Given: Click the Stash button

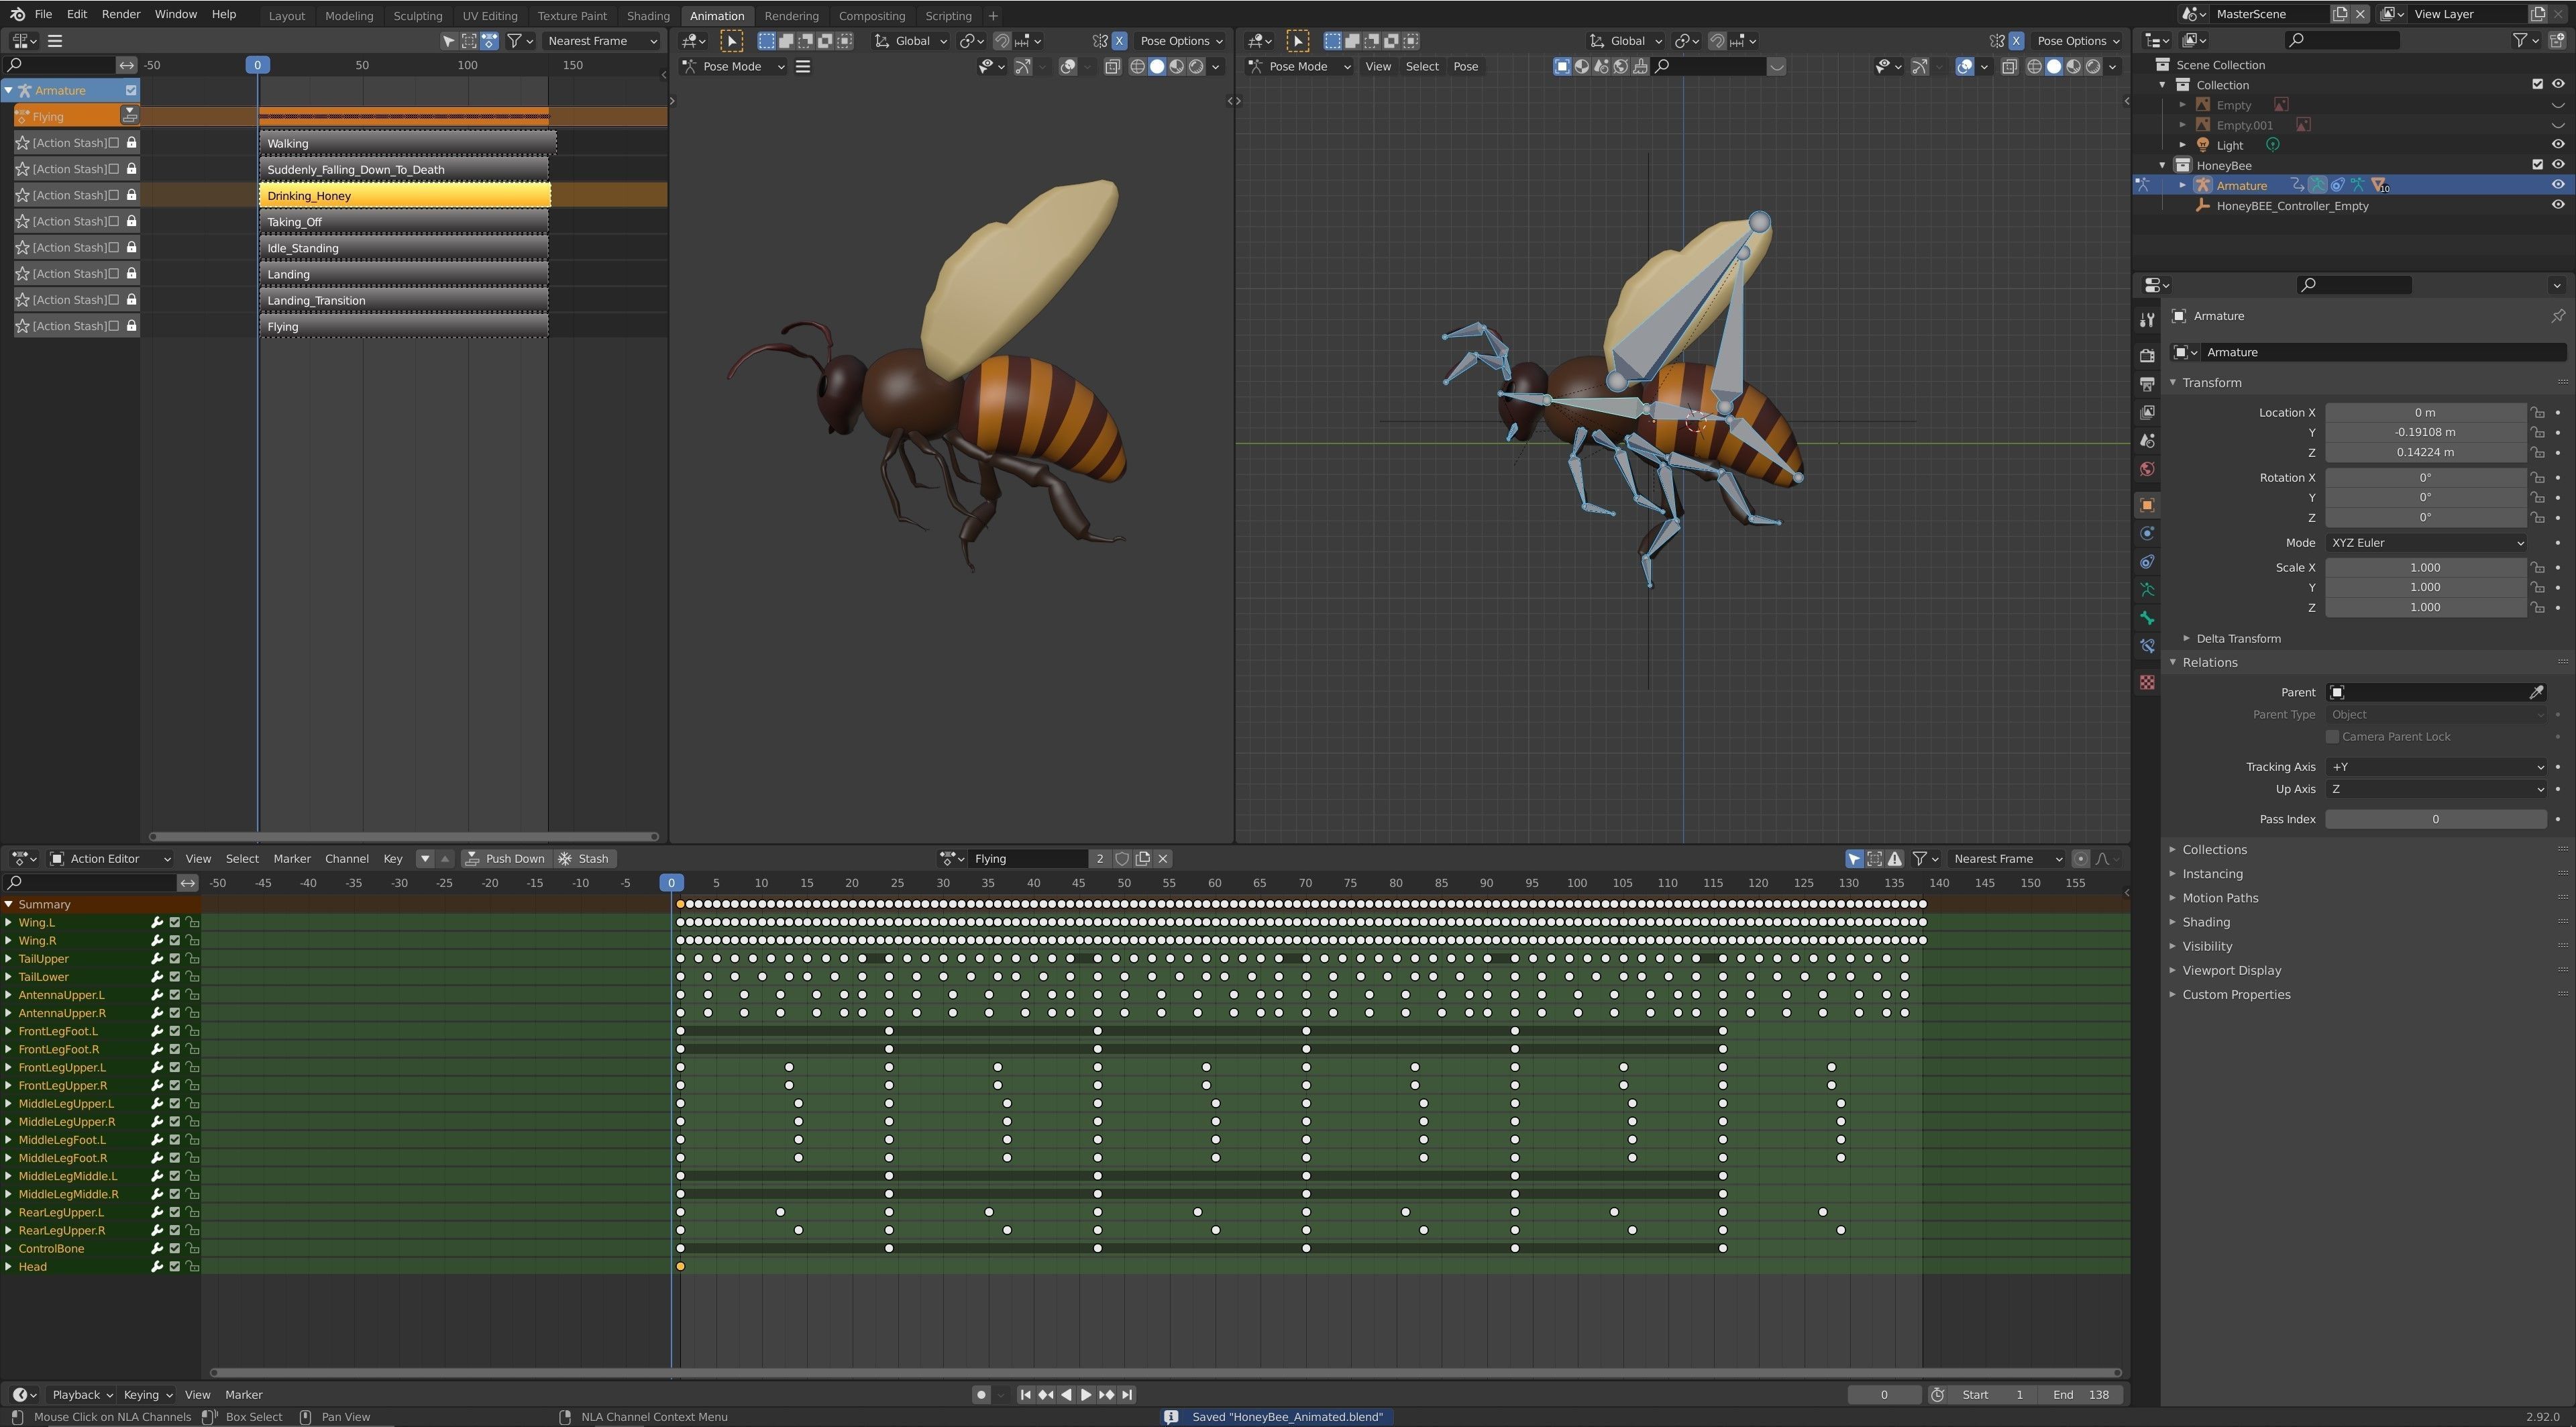Looking at the screenshot, I should [x=585, y=858].
